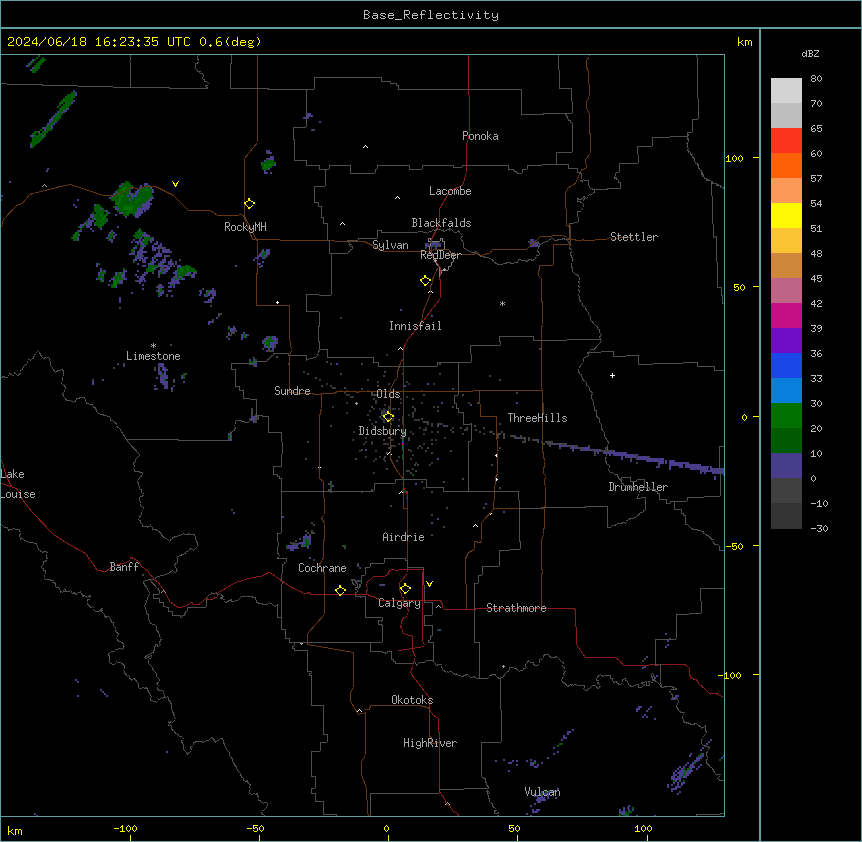The height and width of the screenshot is (842, 862).
Task: Click the ThreeHills town label
Action: [x=537, y=418]
